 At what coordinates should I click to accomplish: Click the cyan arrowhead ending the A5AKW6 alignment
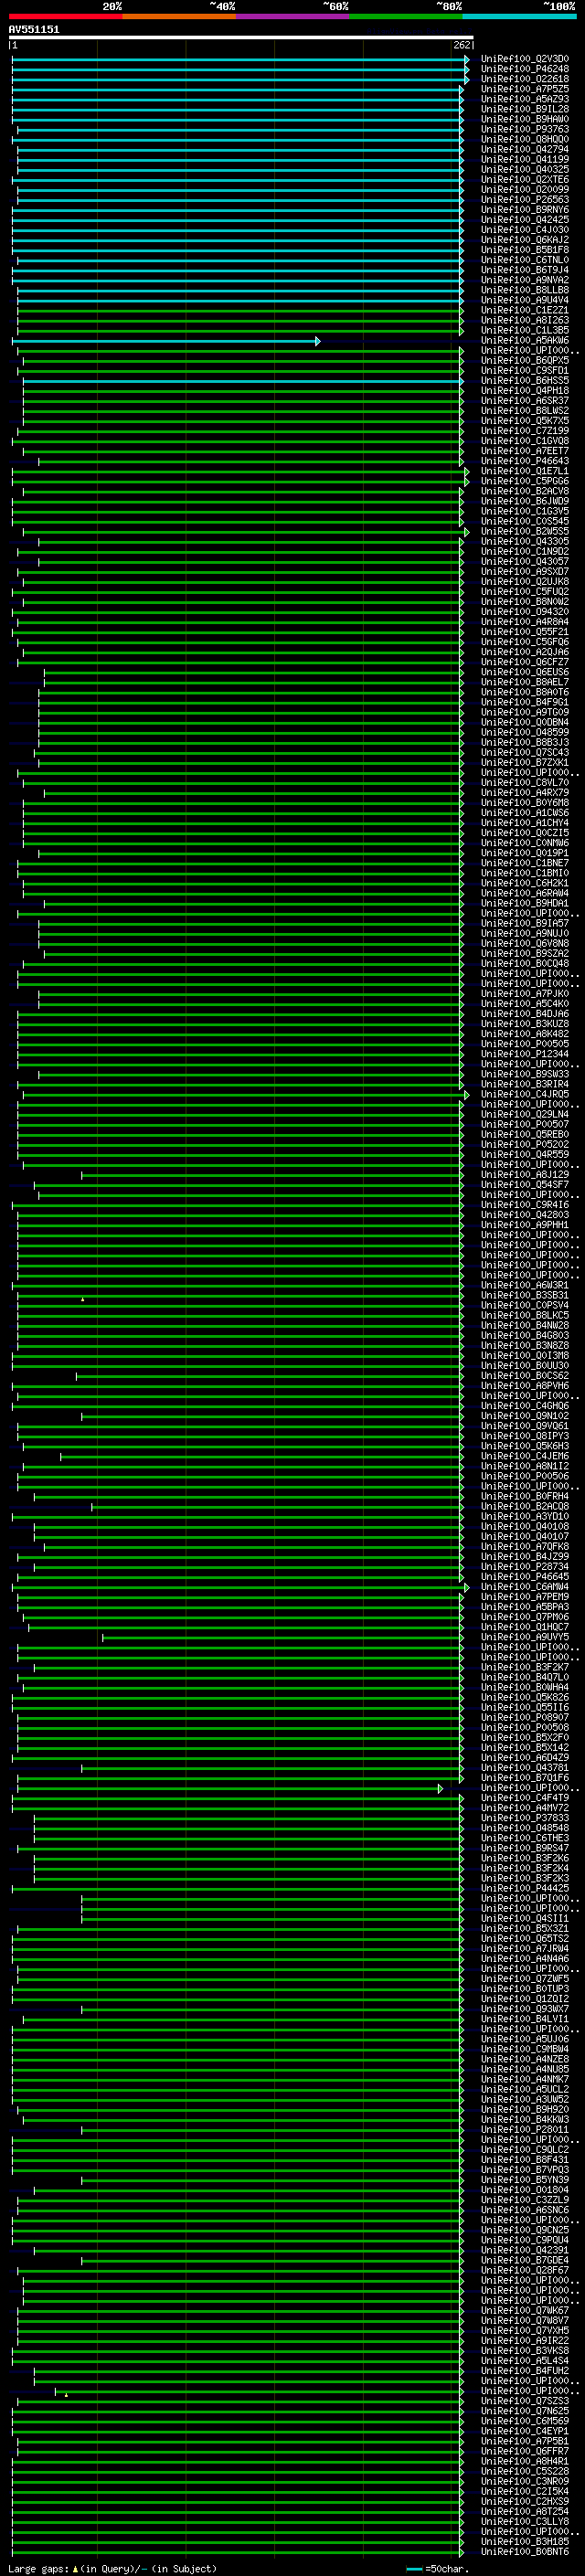(x=318, y=341)
